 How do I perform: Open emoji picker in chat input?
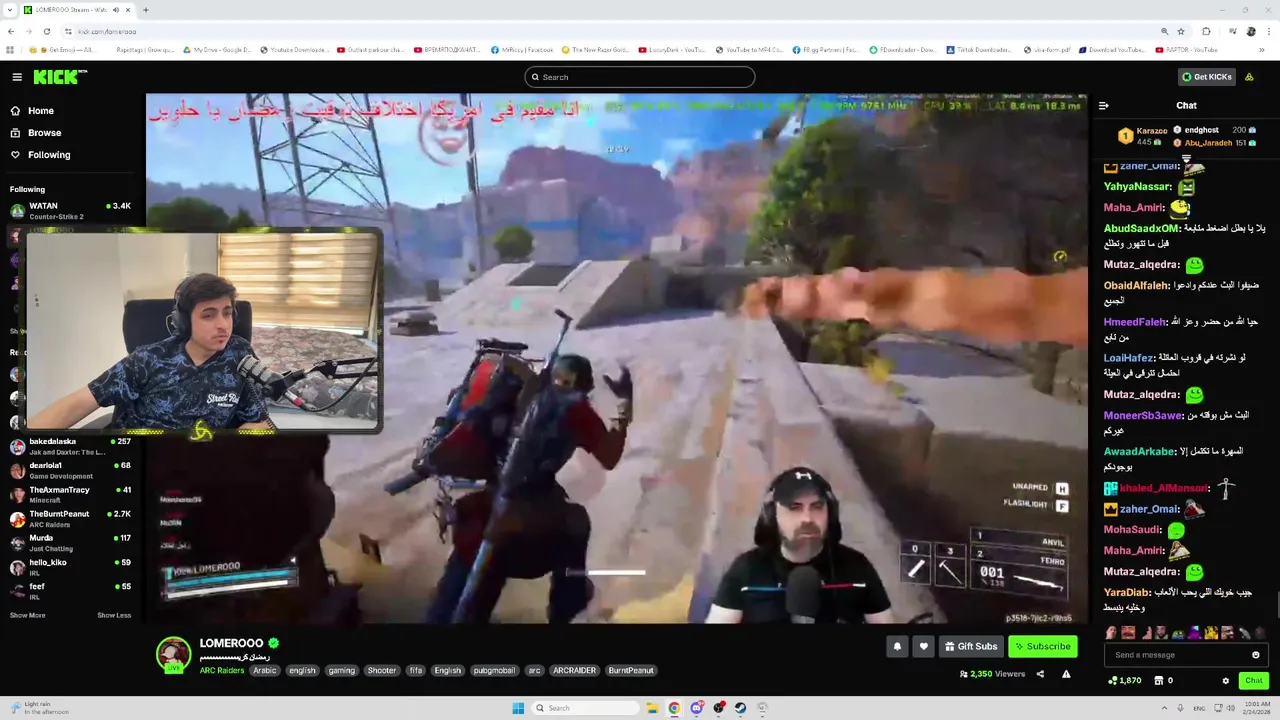1256,655
